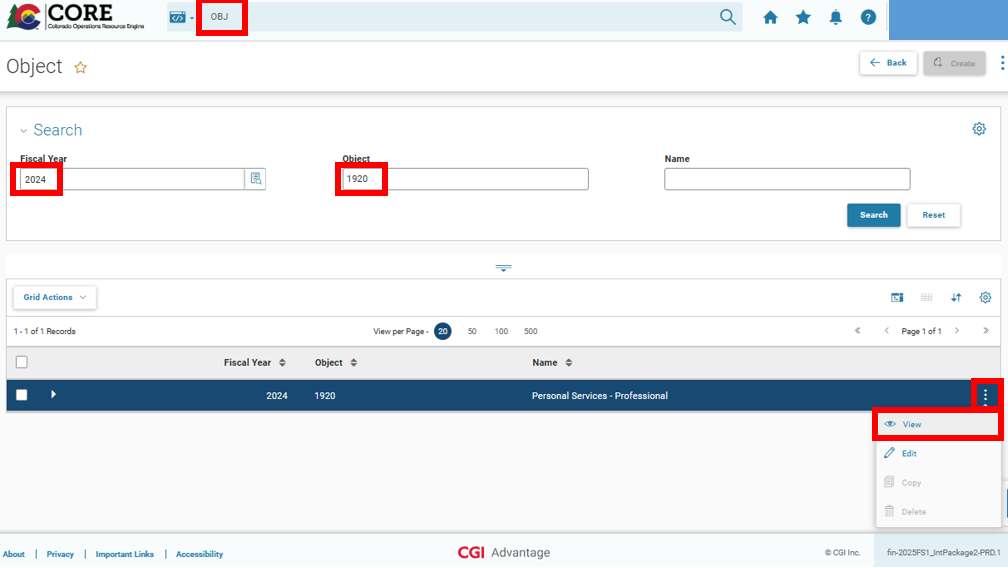Set view per page to 100
Image resolution: width=1008 pixels, height=568 pixels.
point(501,332)
